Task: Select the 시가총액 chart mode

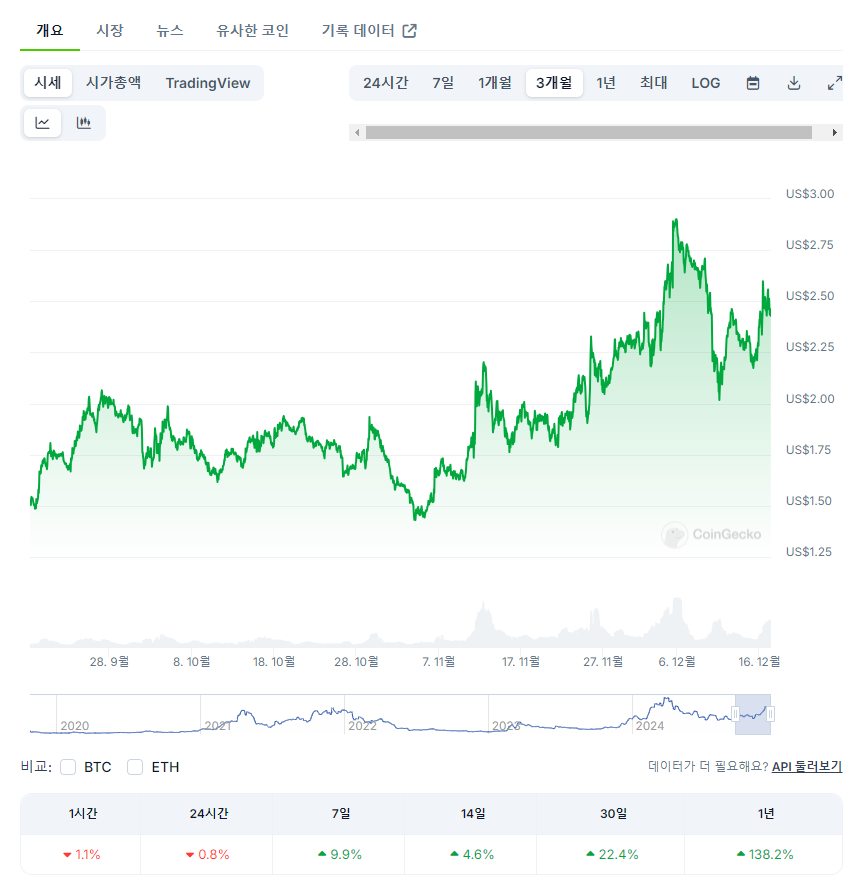Action: click(x=113, y=83)
